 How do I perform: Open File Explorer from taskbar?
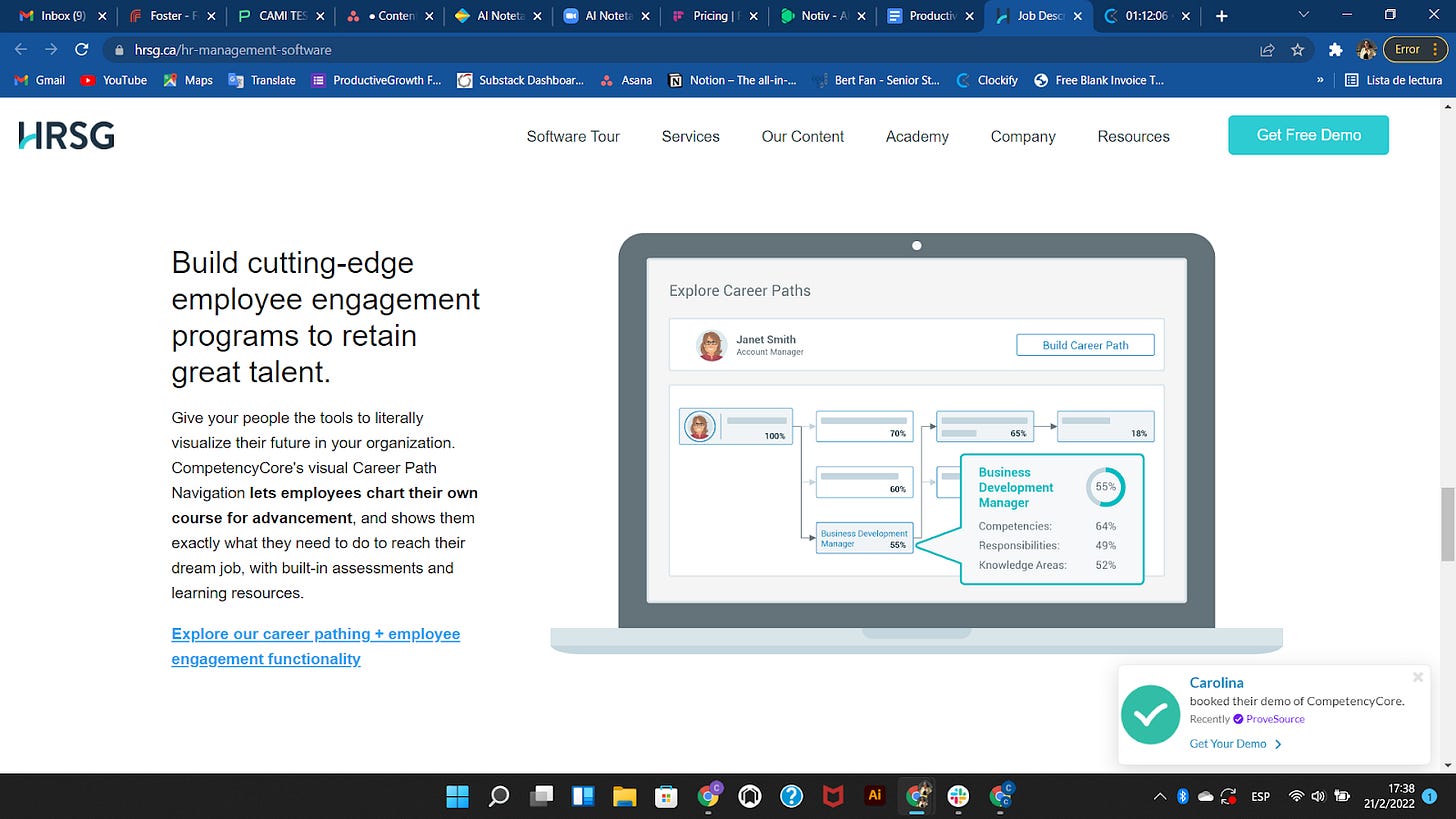pos(624,796)
